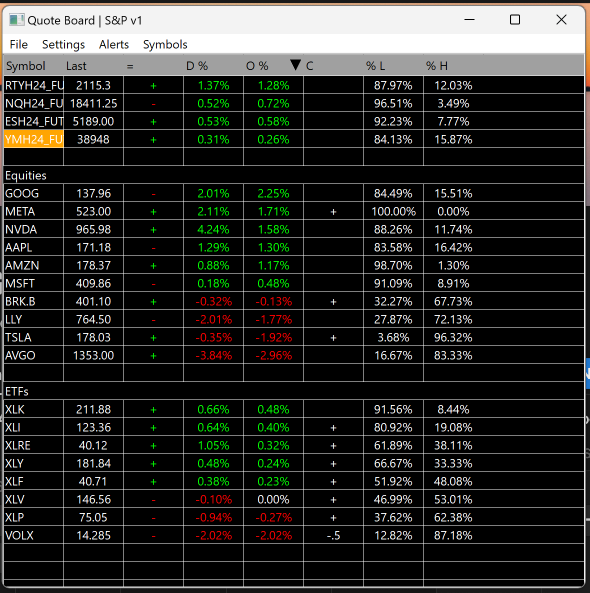Select the XLRE symbol cell
Screen dimensions: 590x593
(x=34, y=445)
